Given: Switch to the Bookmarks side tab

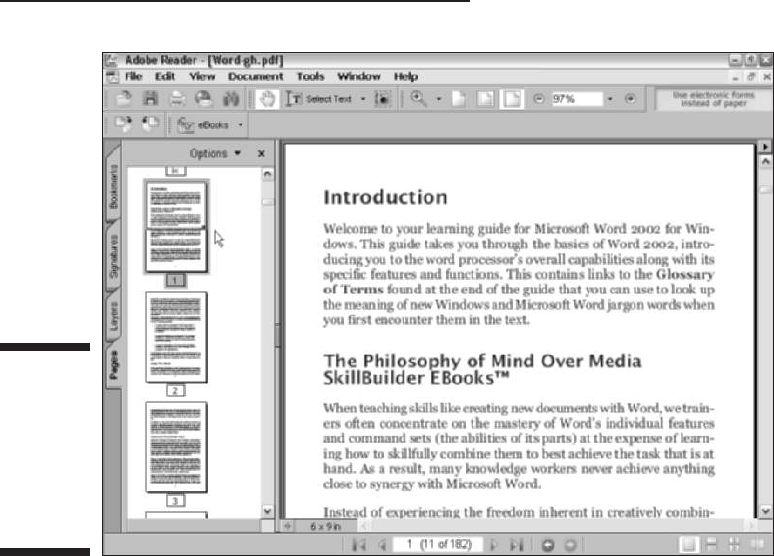Looking at the screenshot, I should pyautogui.click(x=114, y=186).
